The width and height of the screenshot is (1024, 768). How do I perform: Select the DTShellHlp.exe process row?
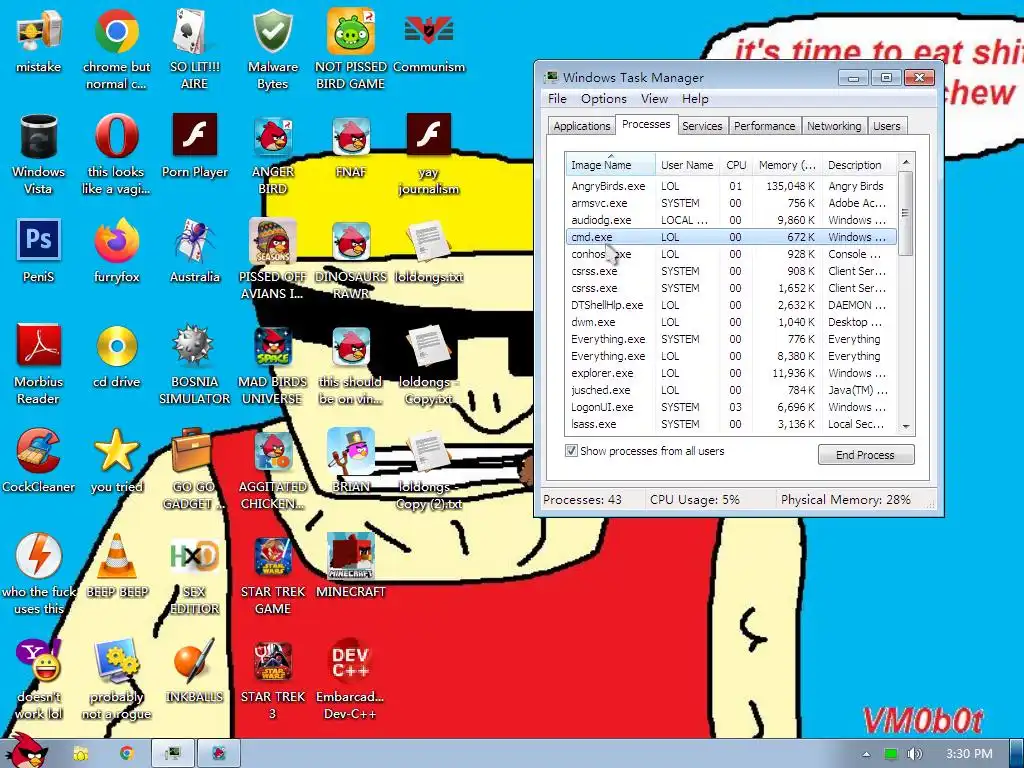point(731,305)
